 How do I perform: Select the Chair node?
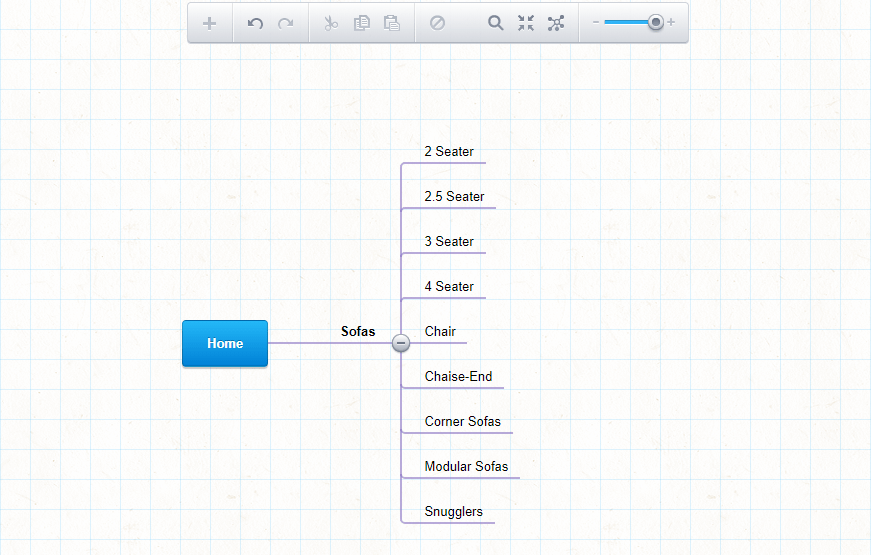440,332
